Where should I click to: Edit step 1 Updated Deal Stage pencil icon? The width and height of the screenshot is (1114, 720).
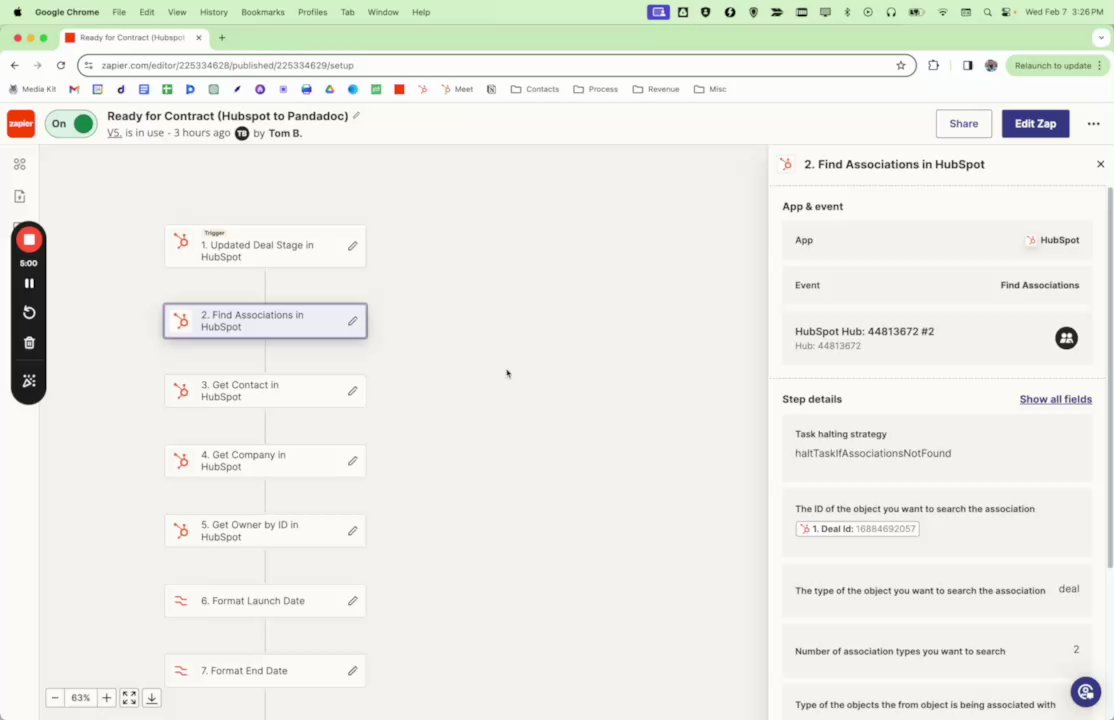pyautogui.click(x=352, y=246)
